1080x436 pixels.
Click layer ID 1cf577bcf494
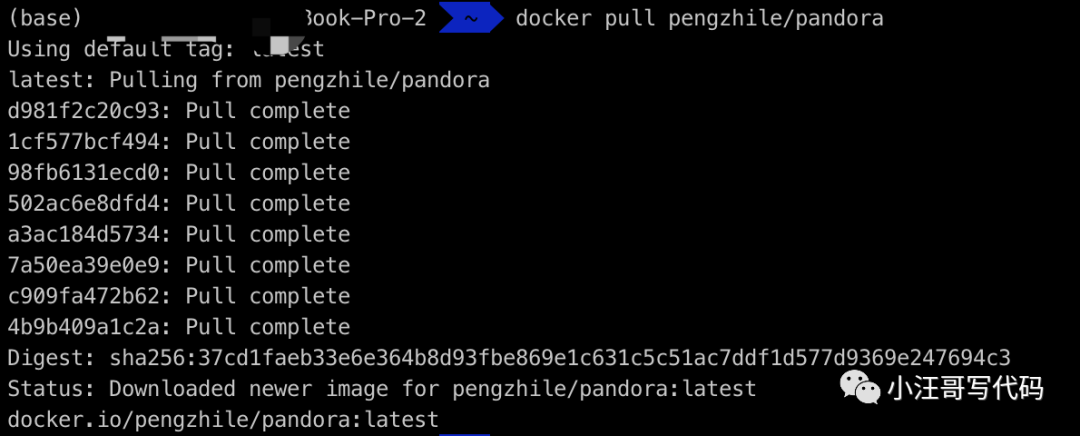pyautogui.click(x=83, y=141)
